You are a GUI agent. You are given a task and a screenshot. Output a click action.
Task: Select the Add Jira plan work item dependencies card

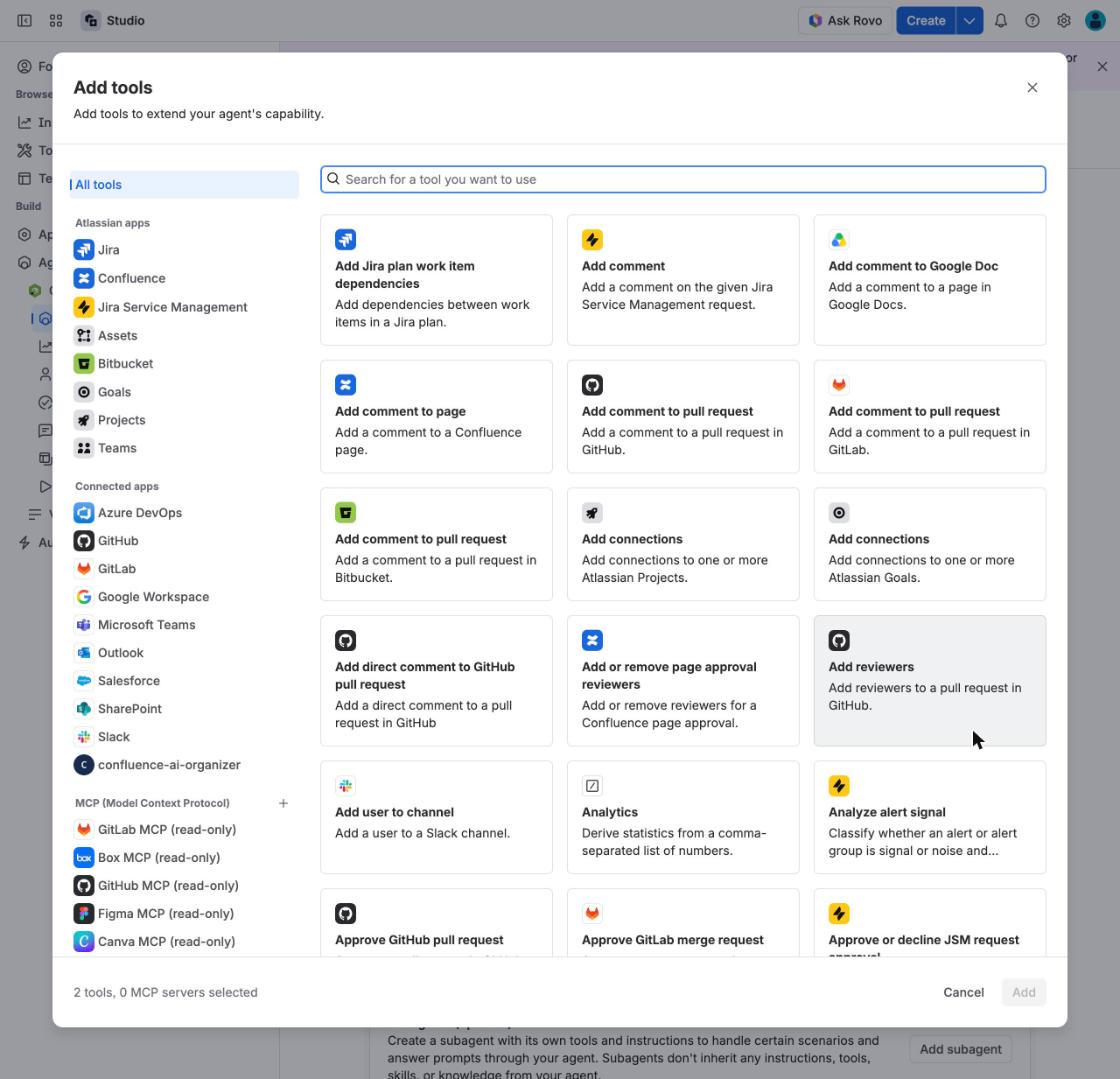[436, 280]
